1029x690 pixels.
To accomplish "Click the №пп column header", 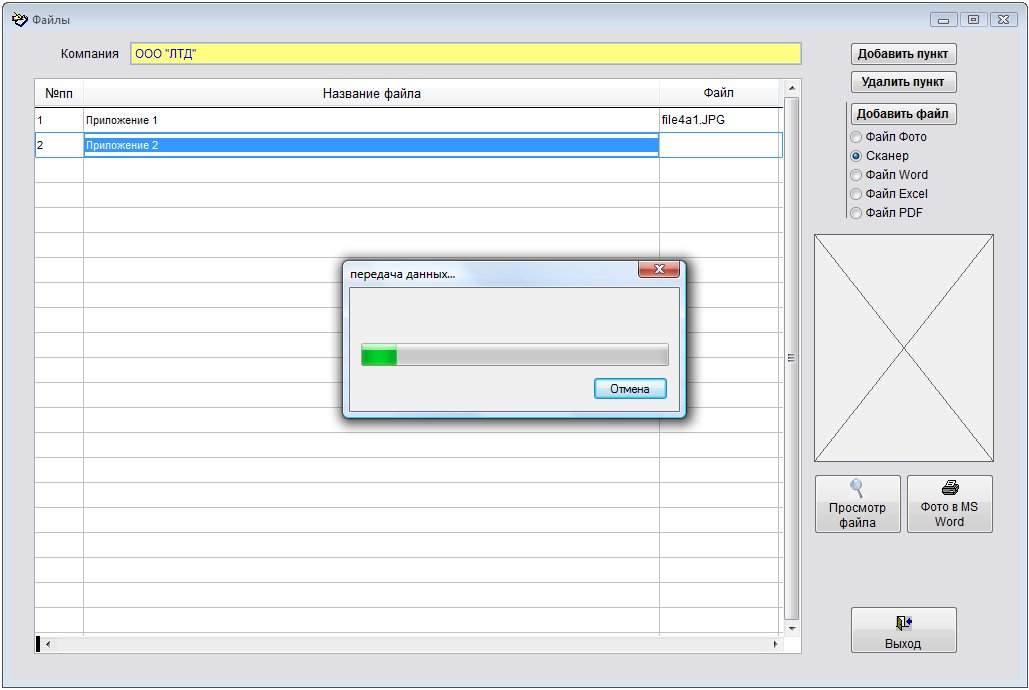I will (x=59, y=93).
